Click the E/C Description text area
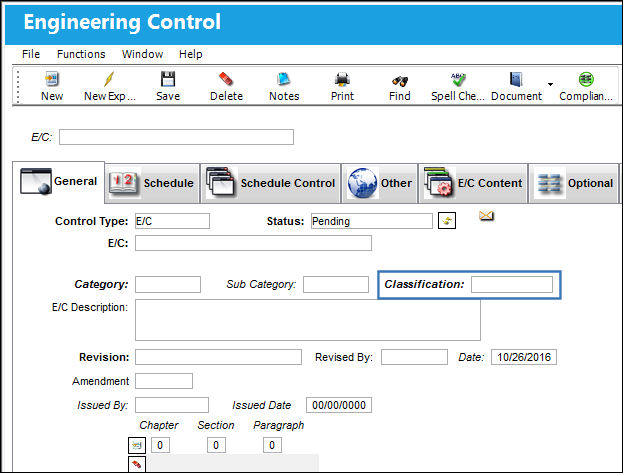Image resolution: width=623 pixels, height=473 pixels. (308, 320)
